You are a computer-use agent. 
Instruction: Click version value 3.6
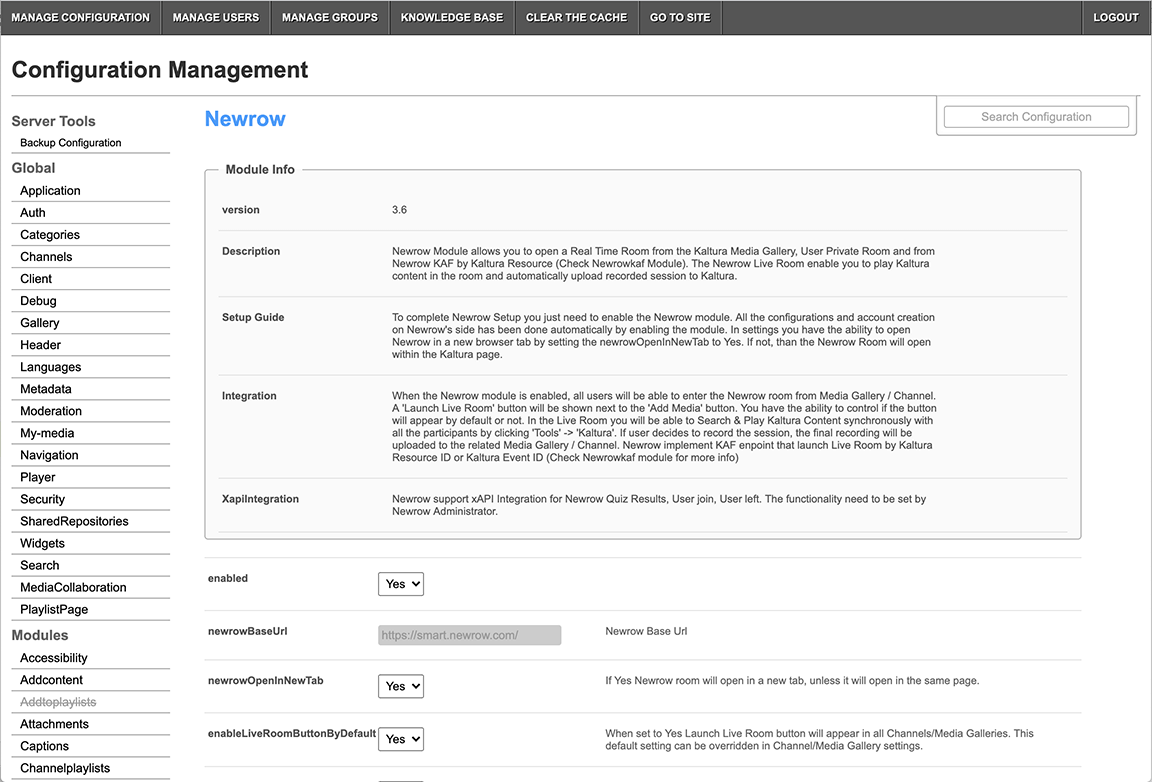(400, 209)
